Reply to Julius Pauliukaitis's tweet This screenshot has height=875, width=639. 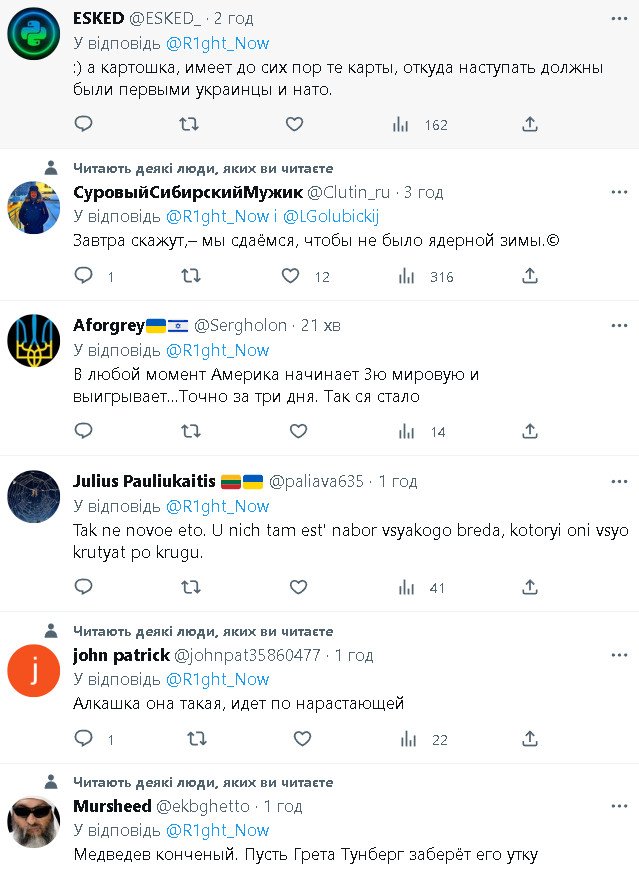point(84,587)
